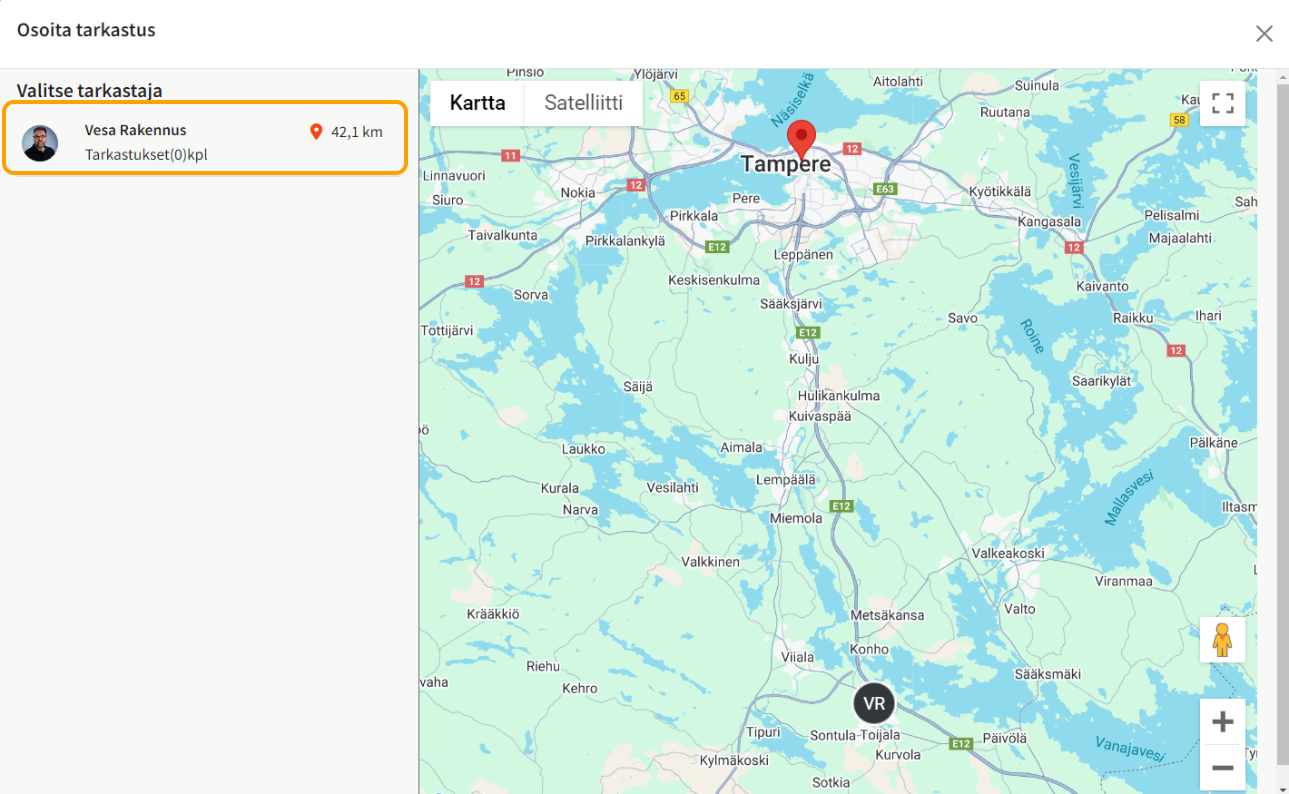
Task: Click the Viiala map label
Action: [x=798, y=657]
